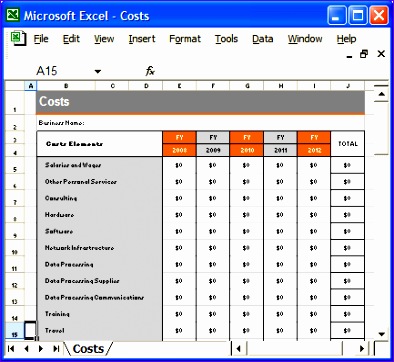Click the Other Personal Services row label

(x=81, y=182)
